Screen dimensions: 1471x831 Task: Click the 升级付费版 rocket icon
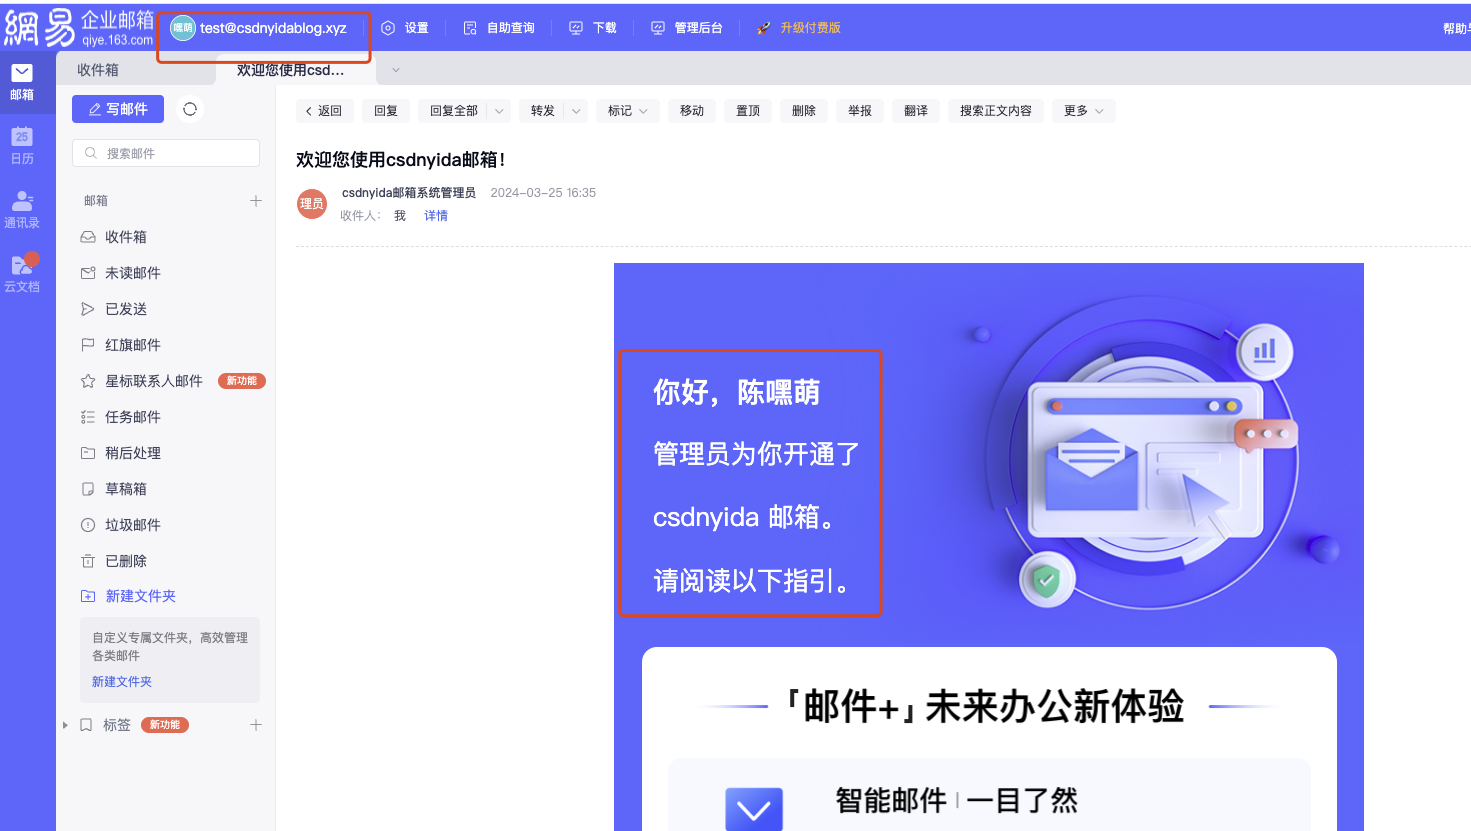click(764, 28)
